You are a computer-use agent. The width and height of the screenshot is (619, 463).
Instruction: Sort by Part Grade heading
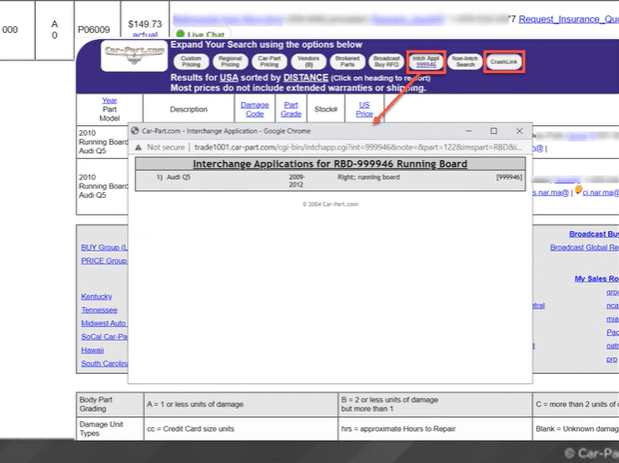(x=291, y=109)
